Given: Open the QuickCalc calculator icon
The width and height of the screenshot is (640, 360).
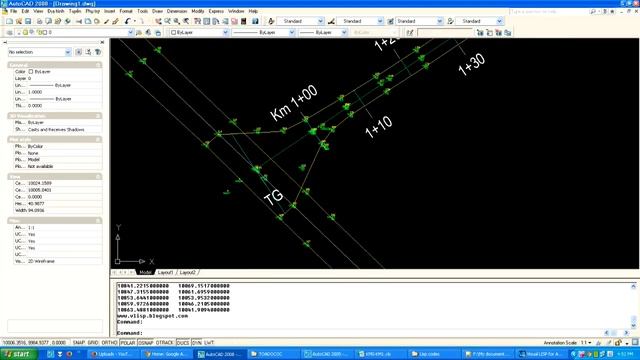Looking at the screenshot, I should pyautogui.click(x=244, y=21).
